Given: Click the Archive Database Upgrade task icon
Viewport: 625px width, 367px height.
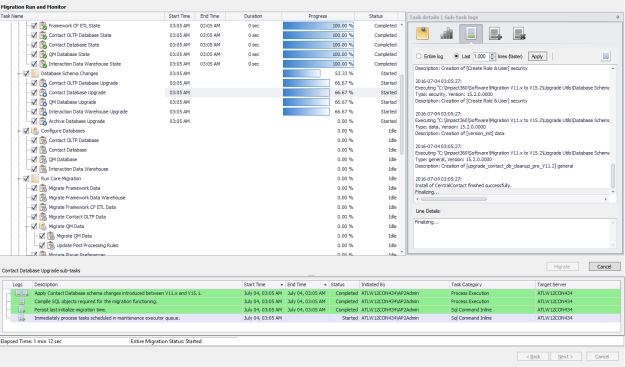Looking at the screenshot, I should [43, 122].
